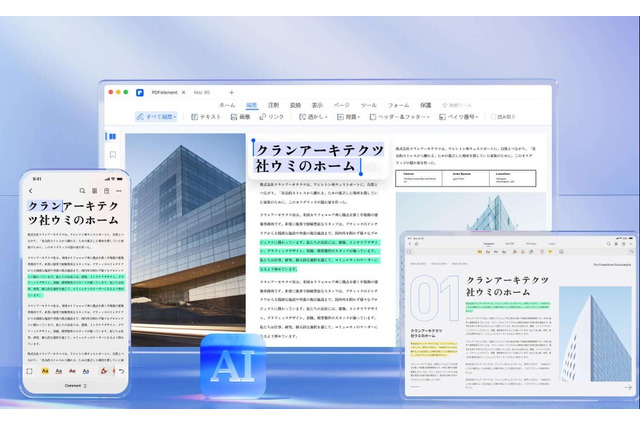Tap the grid view icon on phone
The image size is (640, 426).
point(94,191)
